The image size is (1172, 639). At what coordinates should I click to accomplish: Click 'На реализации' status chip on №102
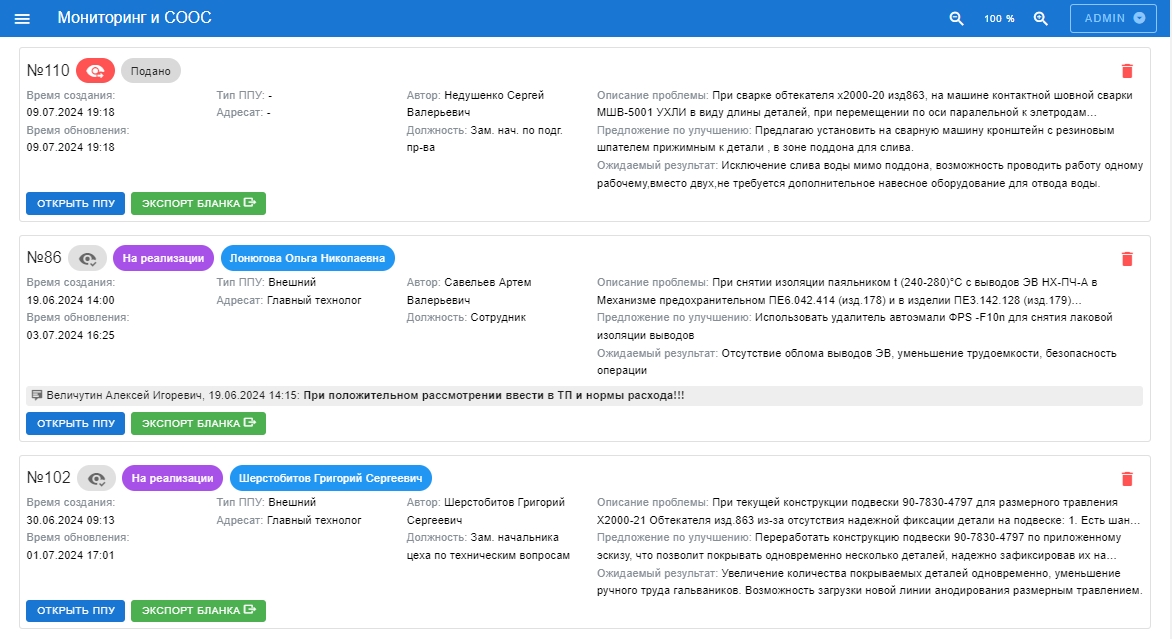click(172, 478)
